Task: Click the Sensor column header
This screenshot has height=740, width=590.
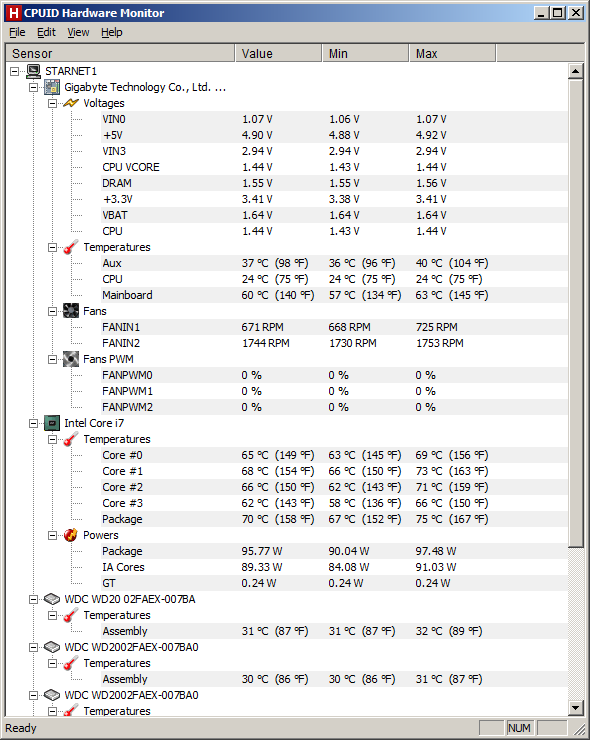Action: pyautogui.click(x=120, y=53)
